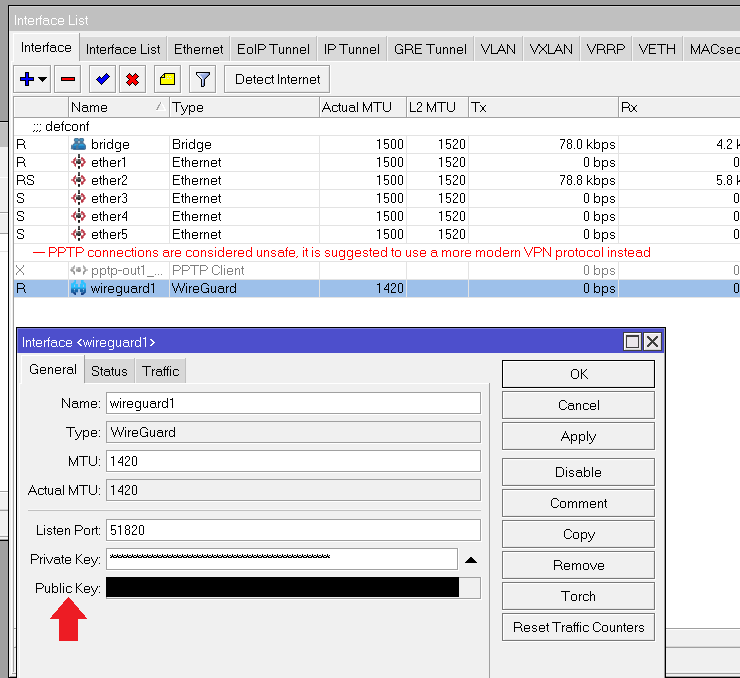
Task: Sort by the Tx column header
Action: click(x=543, y=108)
